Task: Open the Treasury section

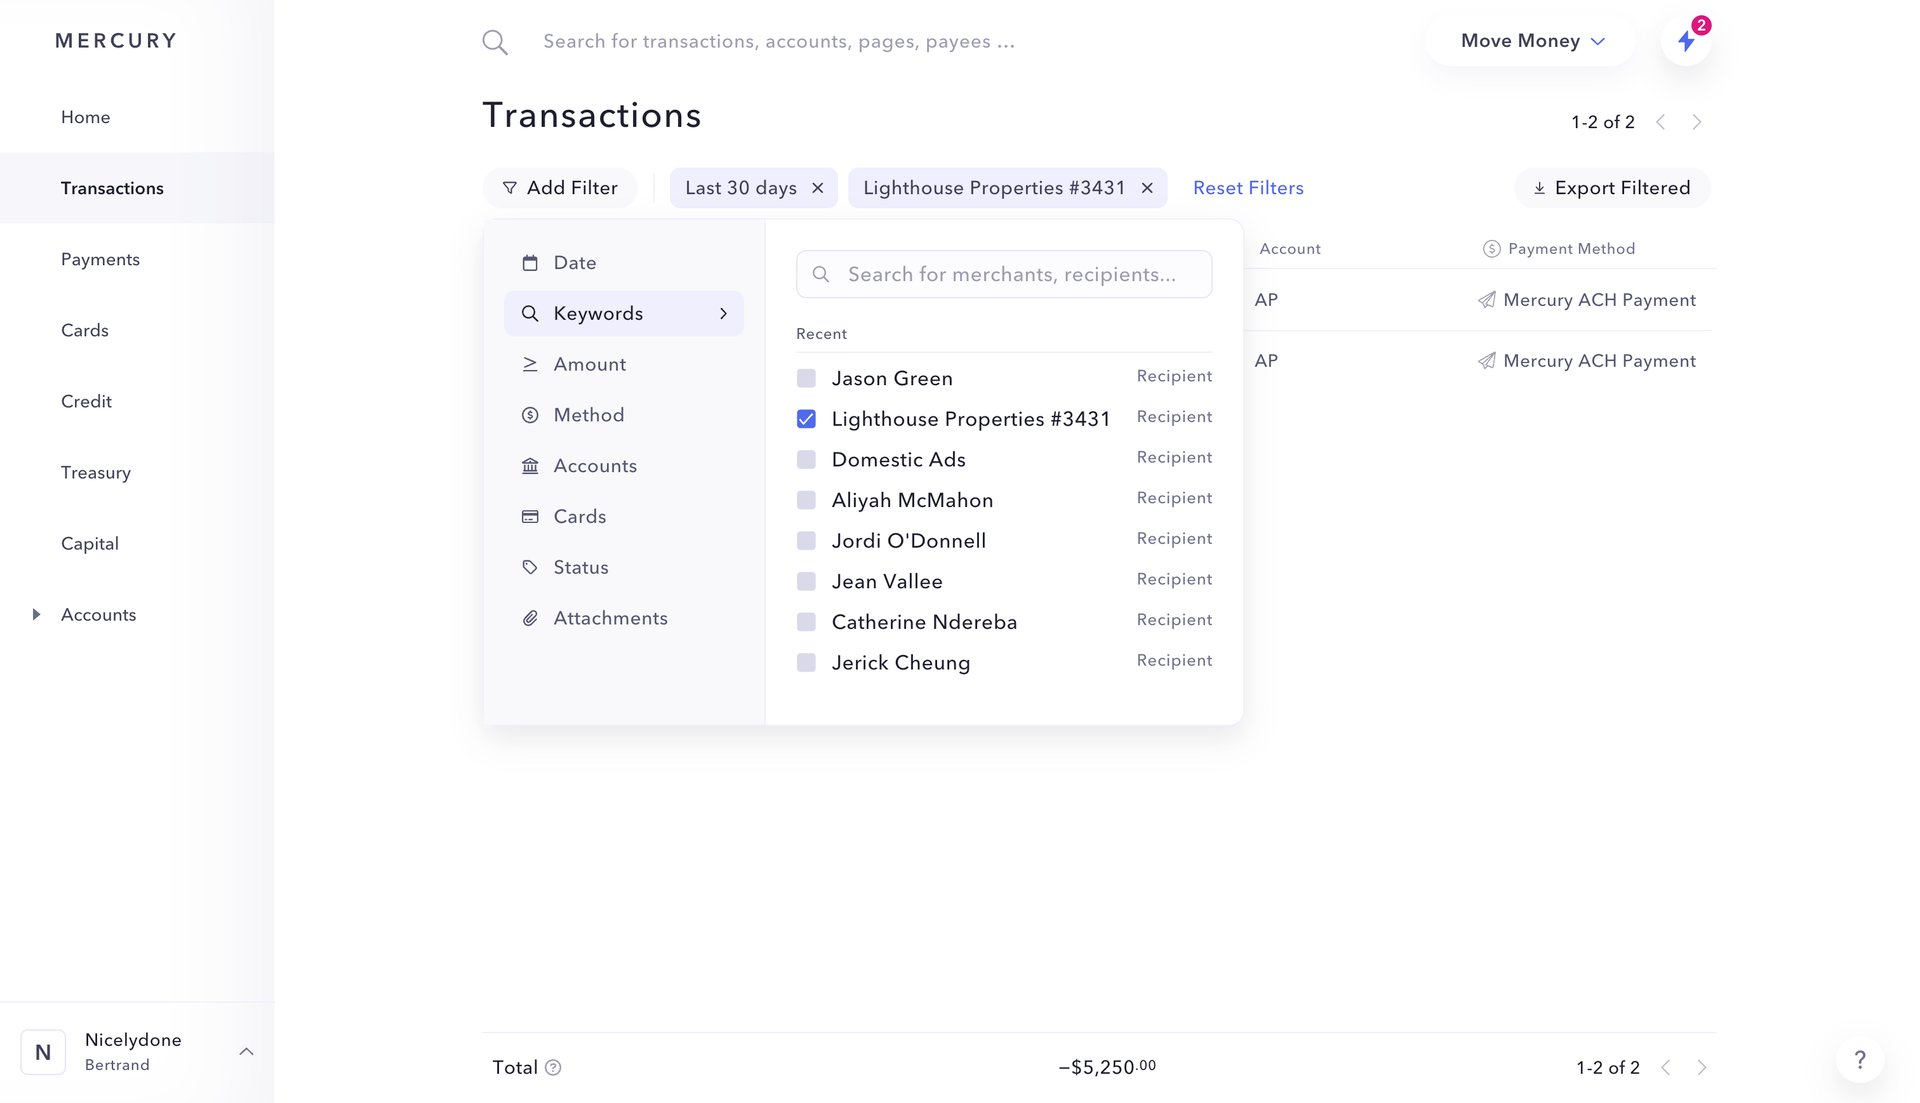Action: tap(96, 472)
